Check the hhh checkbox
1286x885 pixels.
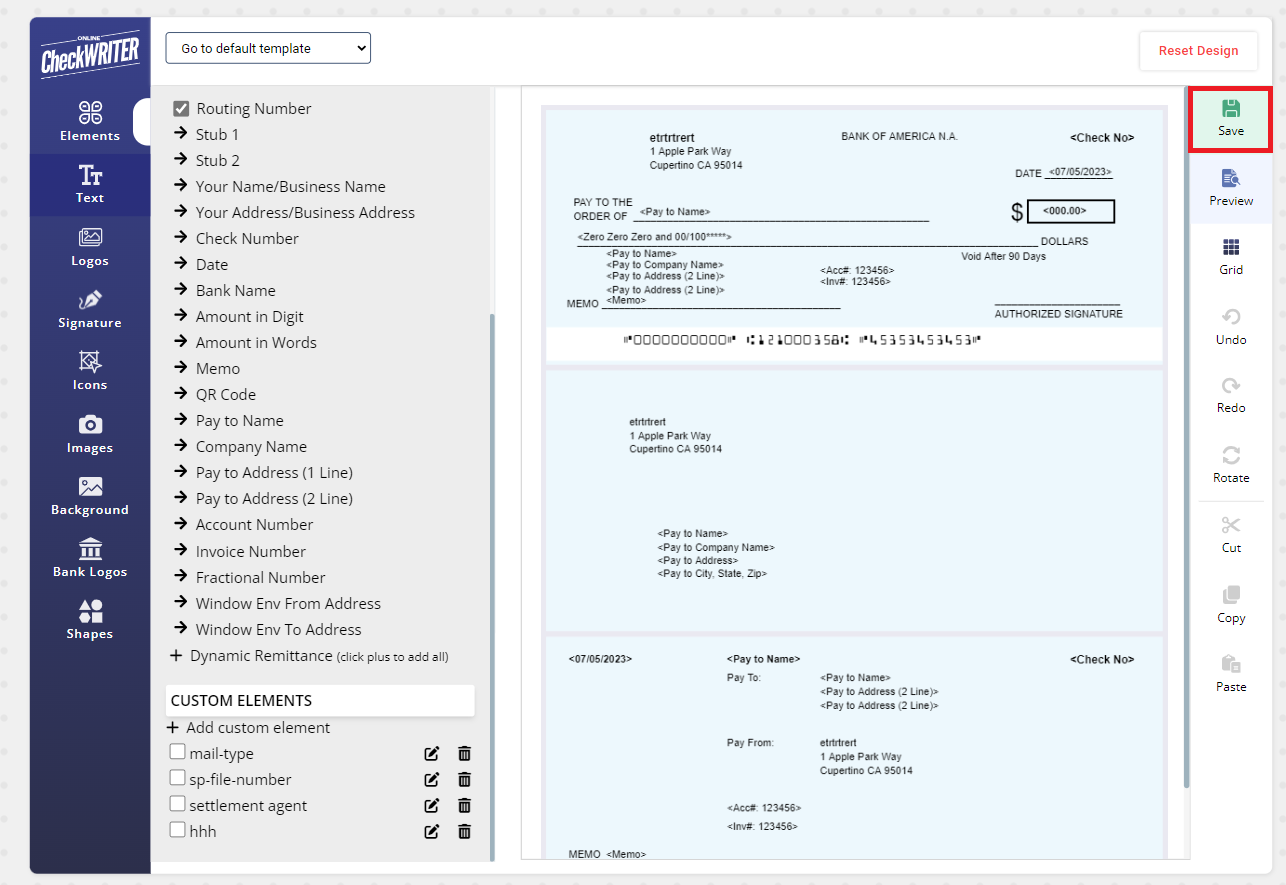177,830
